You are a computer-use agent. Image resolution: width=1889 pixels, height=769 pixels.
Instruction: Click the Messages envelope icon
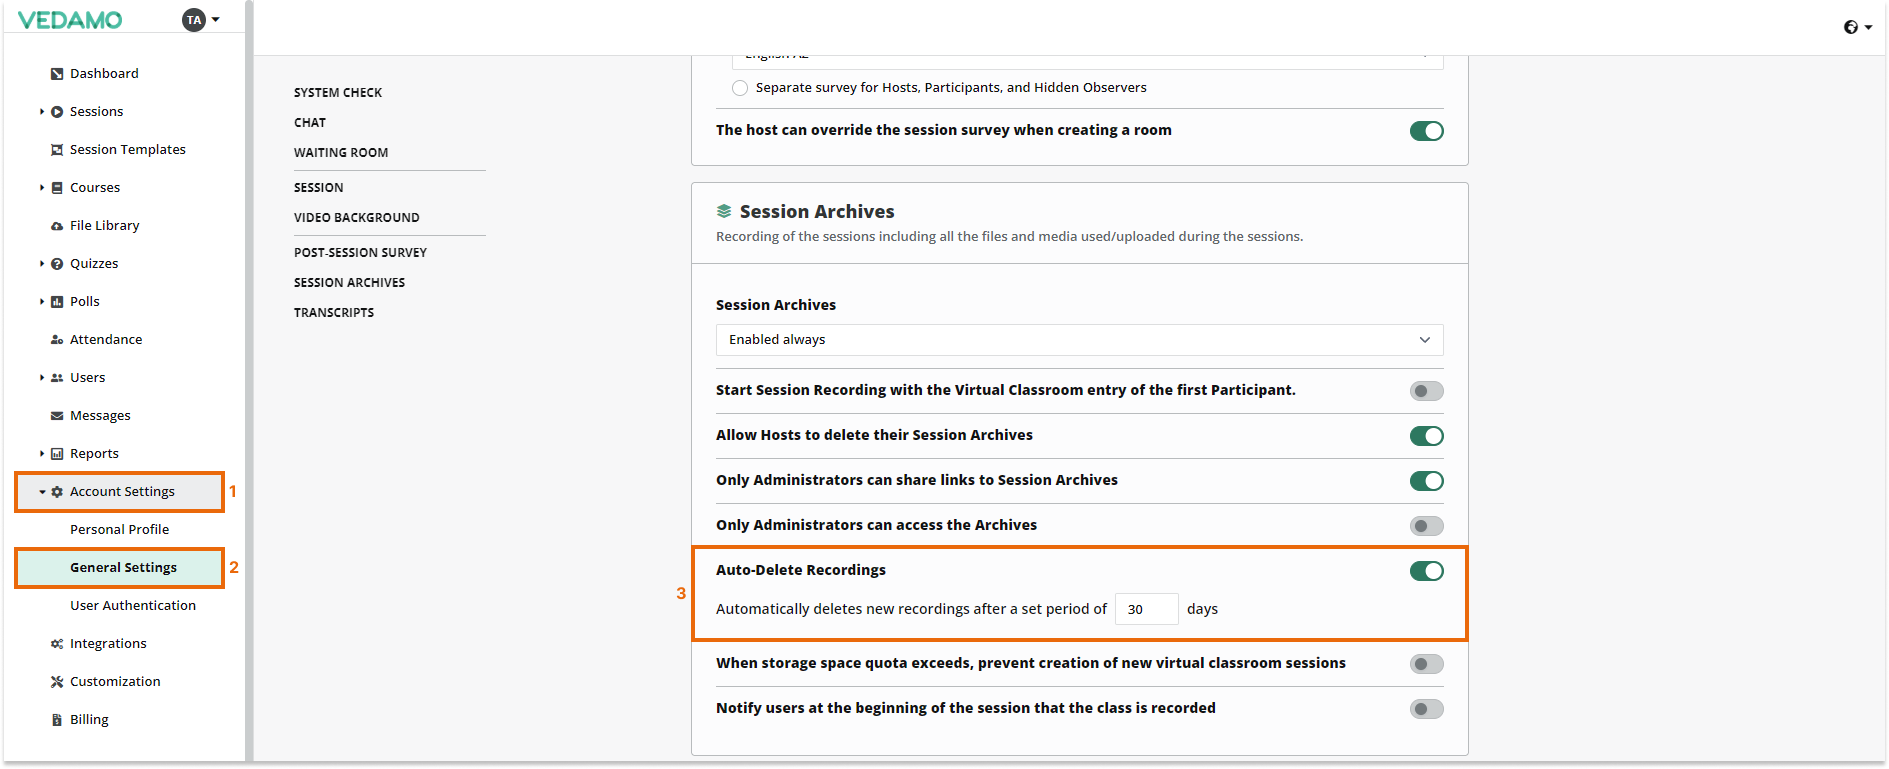(x=57, y=416)
